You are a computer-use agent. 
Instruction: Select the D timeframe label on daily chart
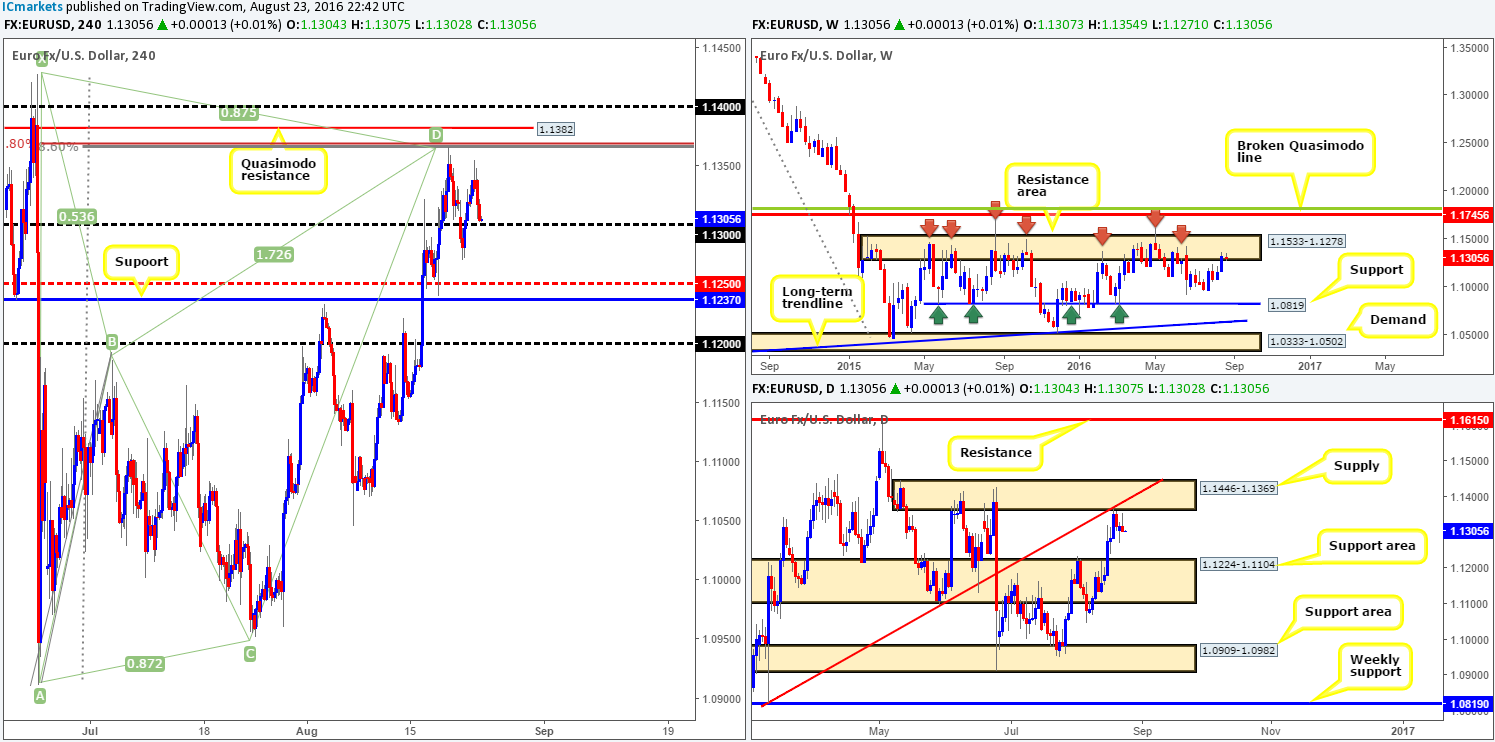[x=828, y=388]
